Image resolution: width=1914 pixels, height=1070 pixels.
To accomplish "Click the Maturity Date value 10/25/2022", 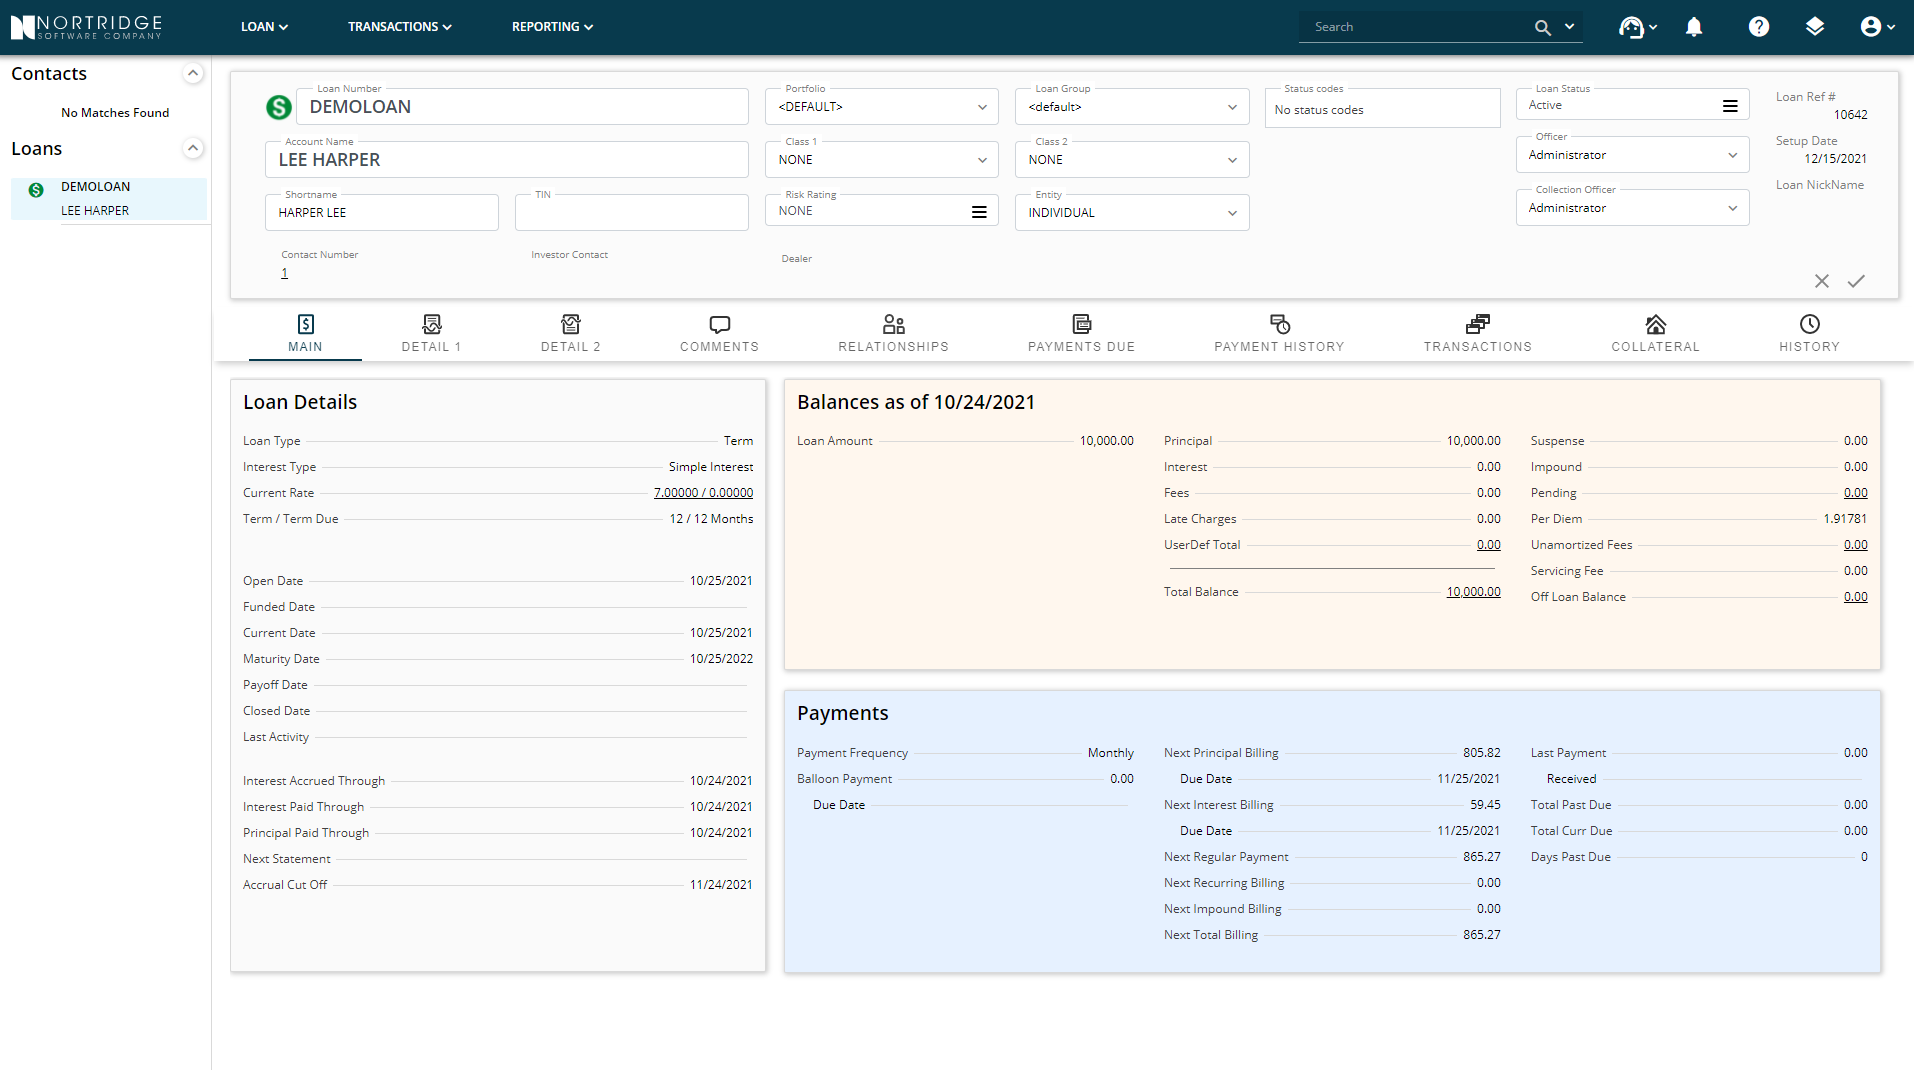I will click(x=721, y=659).
